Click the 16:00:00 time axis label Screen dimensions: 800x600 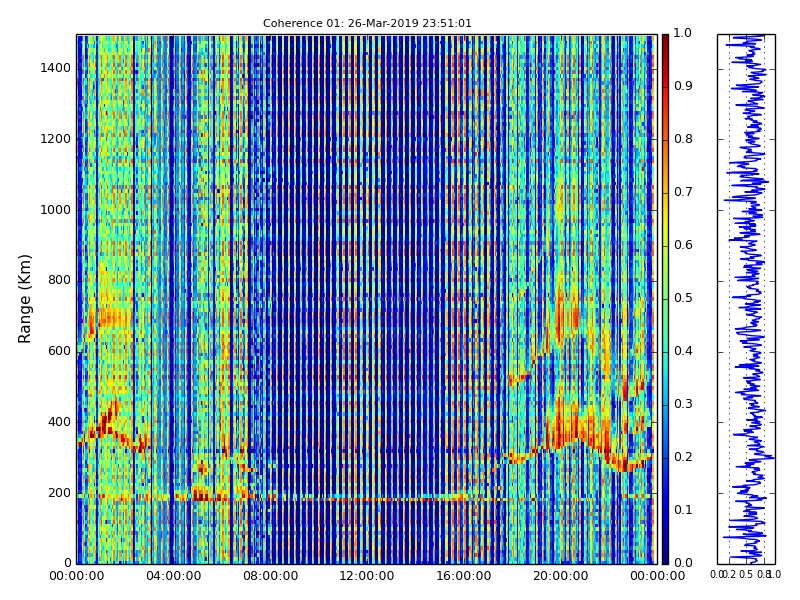464,576
